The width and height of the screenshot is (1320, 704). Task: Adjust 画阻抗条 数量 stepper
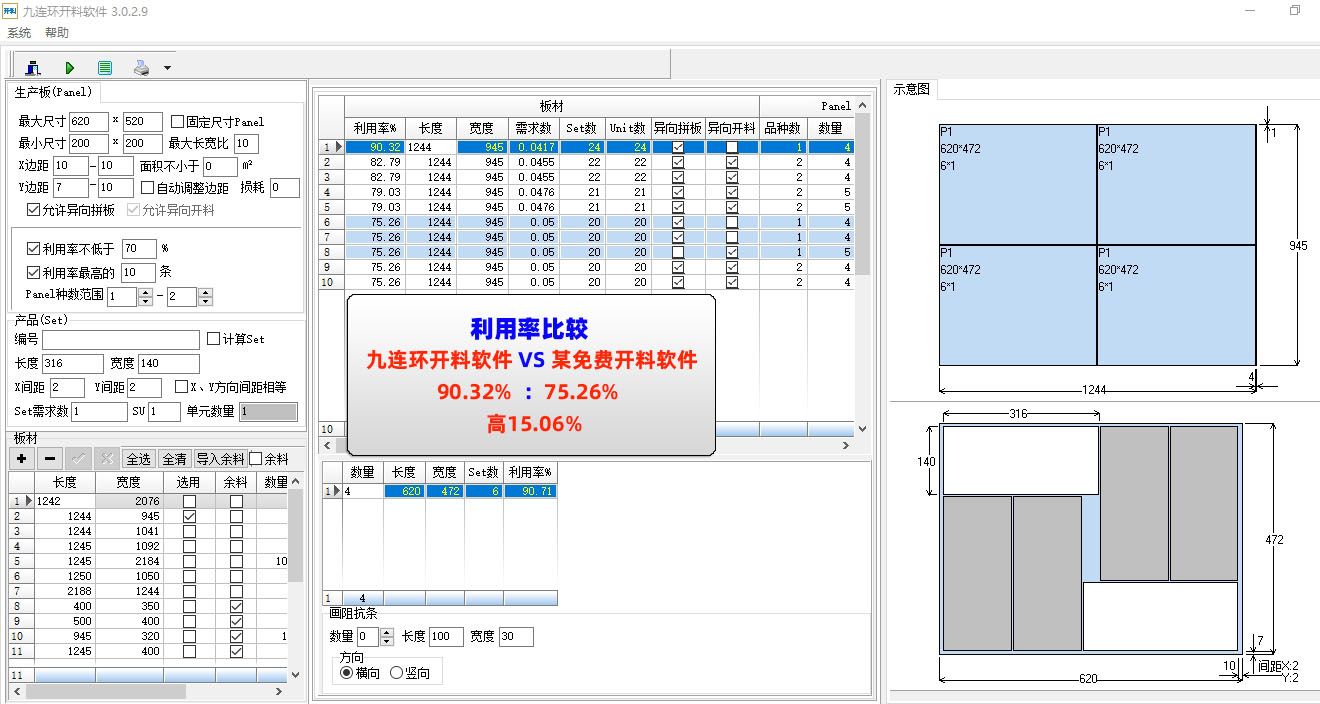pyautogui.click(x=387, y=637)
